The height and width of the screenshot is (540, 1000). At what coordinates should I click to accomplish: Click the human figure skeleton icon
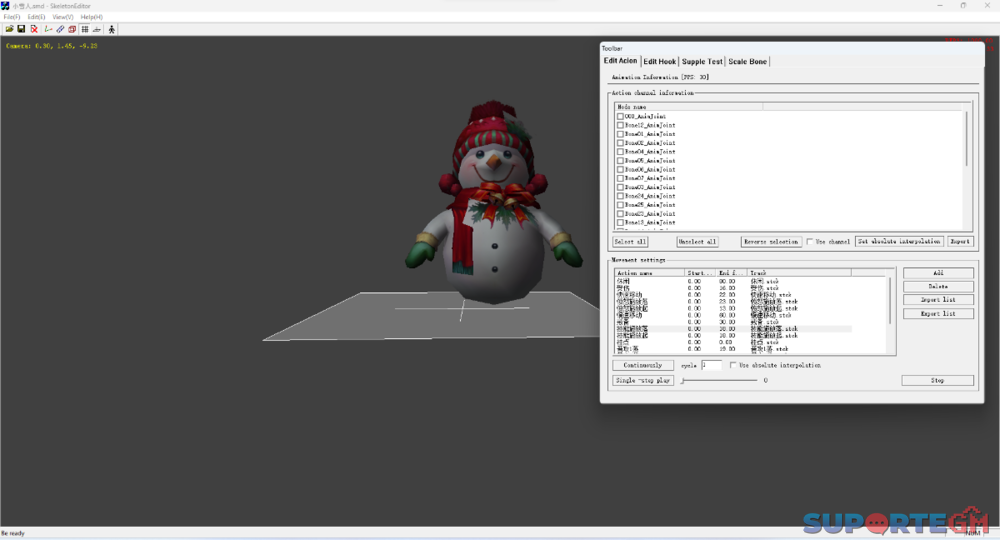click(111, 29)
